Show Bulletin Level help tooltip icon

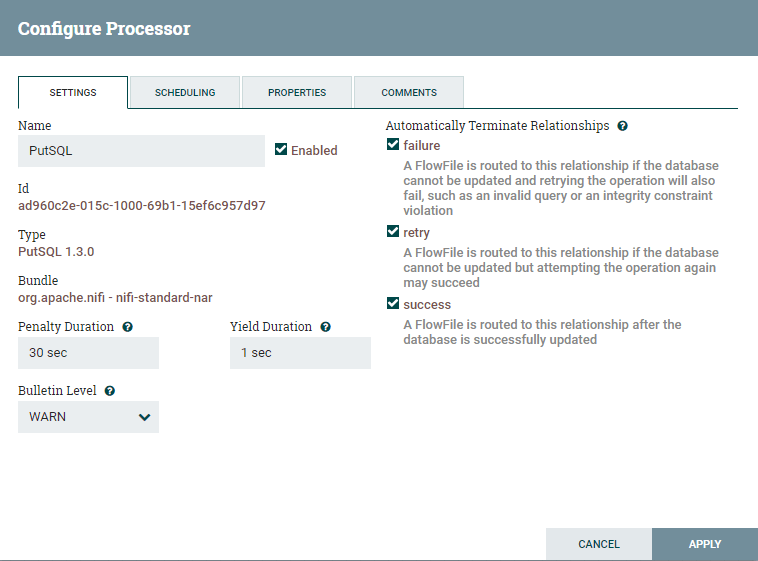point(110,391)
